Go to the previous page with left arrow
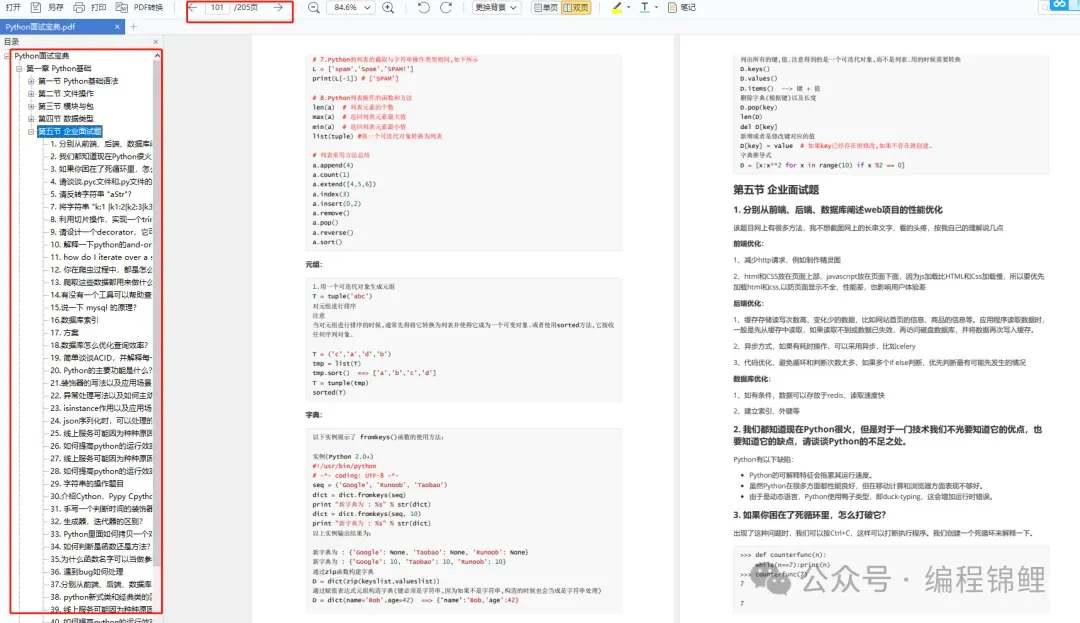Screen dimensions: 1080x623 (x=193, y=8)
